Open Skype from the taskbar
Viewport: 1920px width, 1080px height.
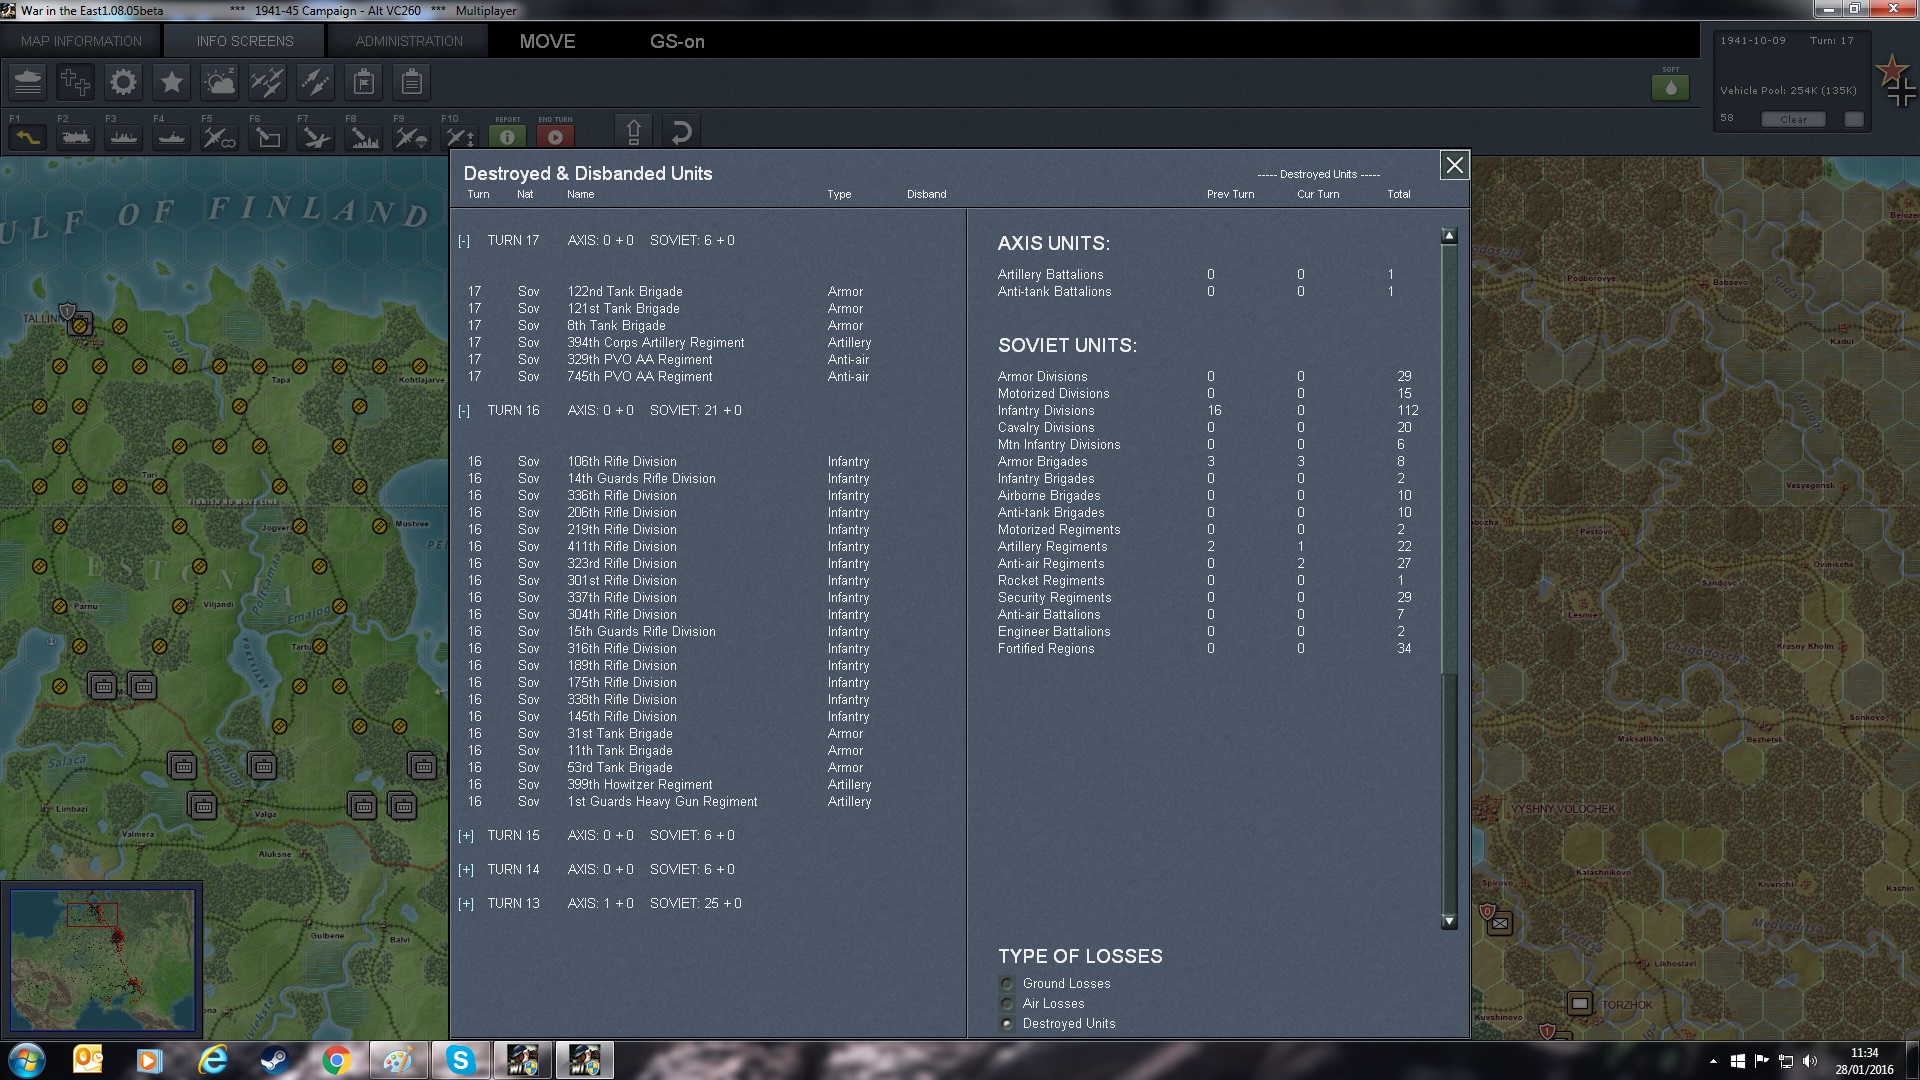[460, 1060]
